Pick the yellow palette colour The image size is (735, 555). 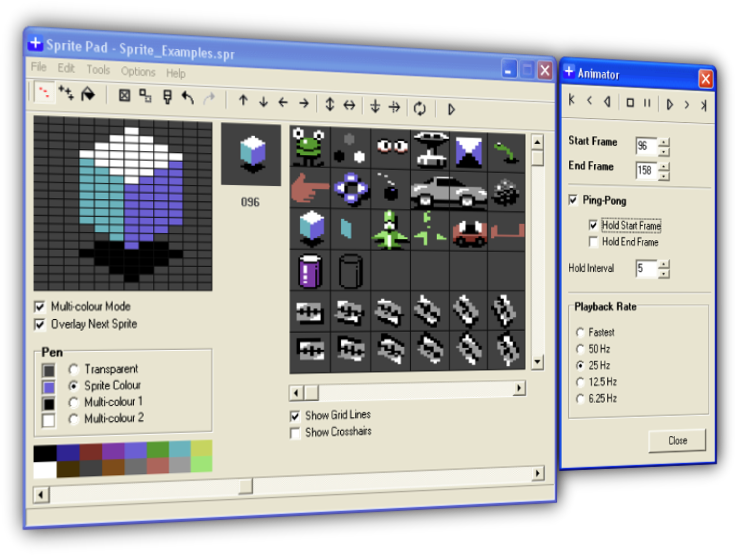202,449
